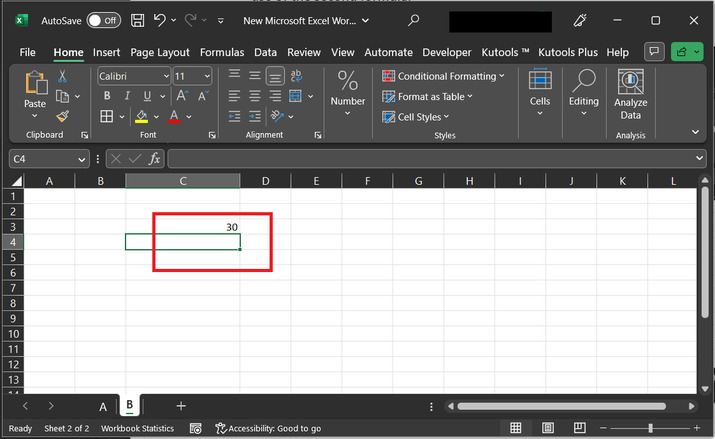Image resolution: width=715 pixels, height=439 pixels.
Task: Click Accessibility: Good to go status
Action: pos(268,428)
